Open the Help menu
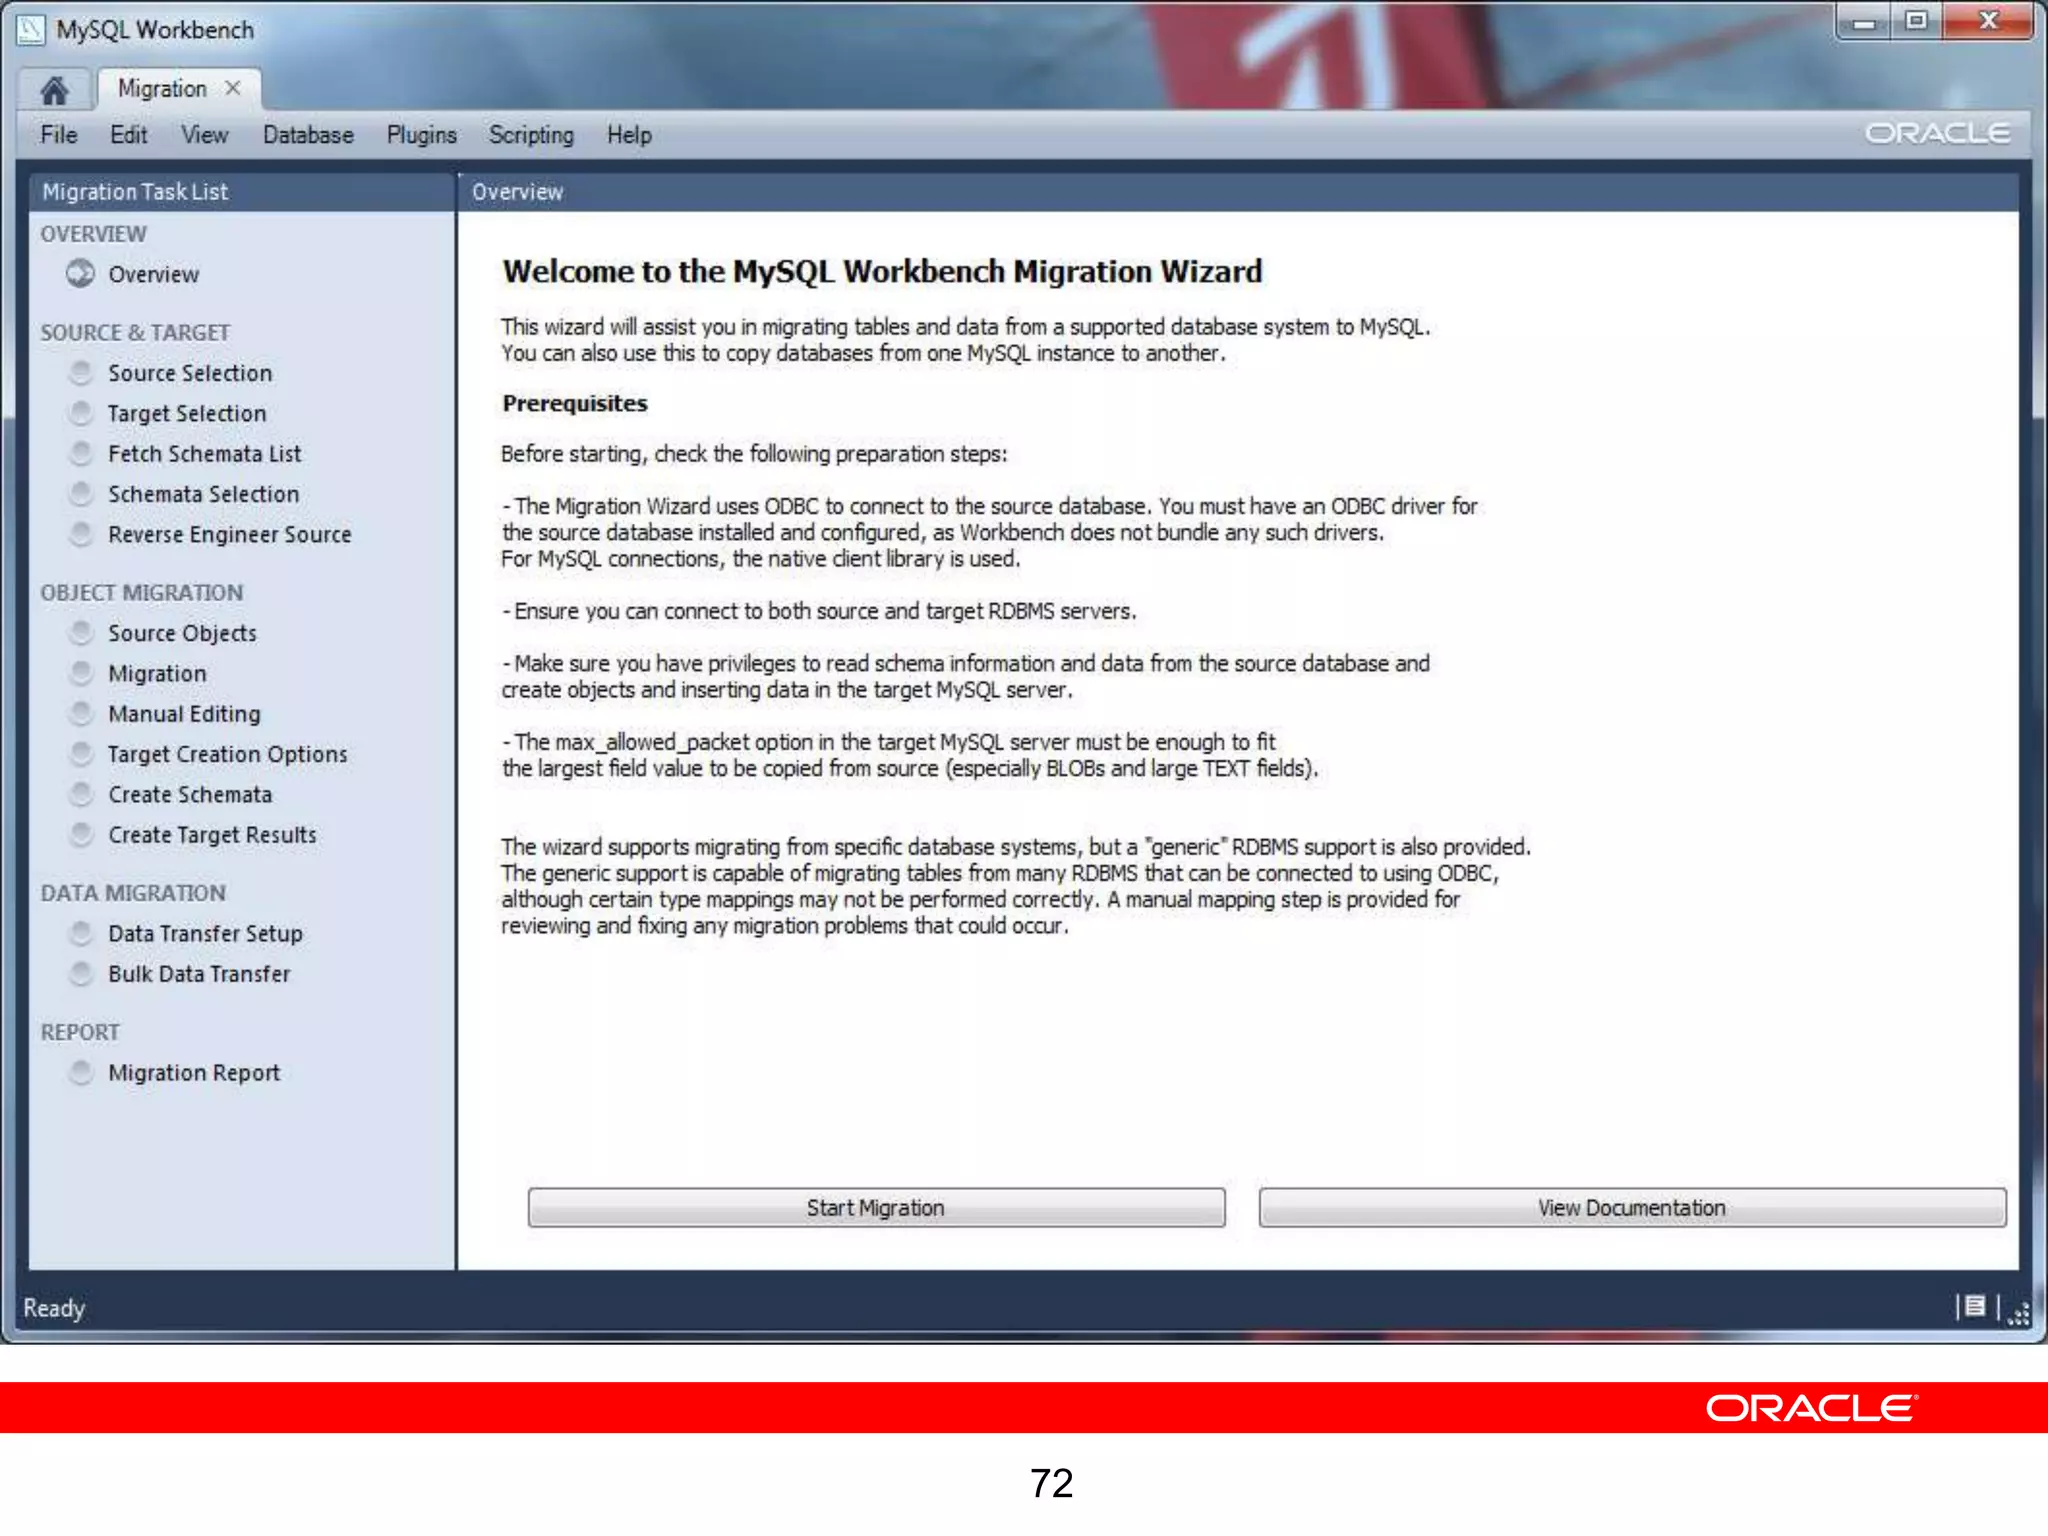This screenshot has height=1536, width=2048. click(x=629, y=134)
